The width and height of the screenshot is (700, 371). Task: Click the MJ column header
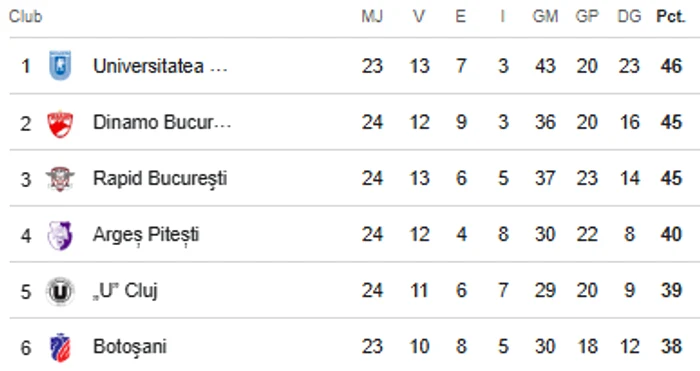pyautogui.click(x=372, y=17)
